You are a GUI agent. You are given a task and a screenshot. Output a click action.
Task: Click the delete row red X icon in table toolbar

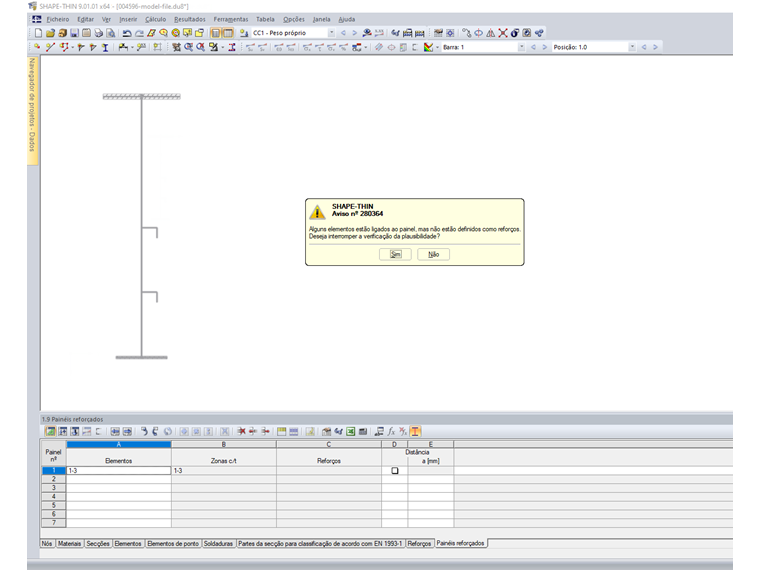tap(241, 431)
